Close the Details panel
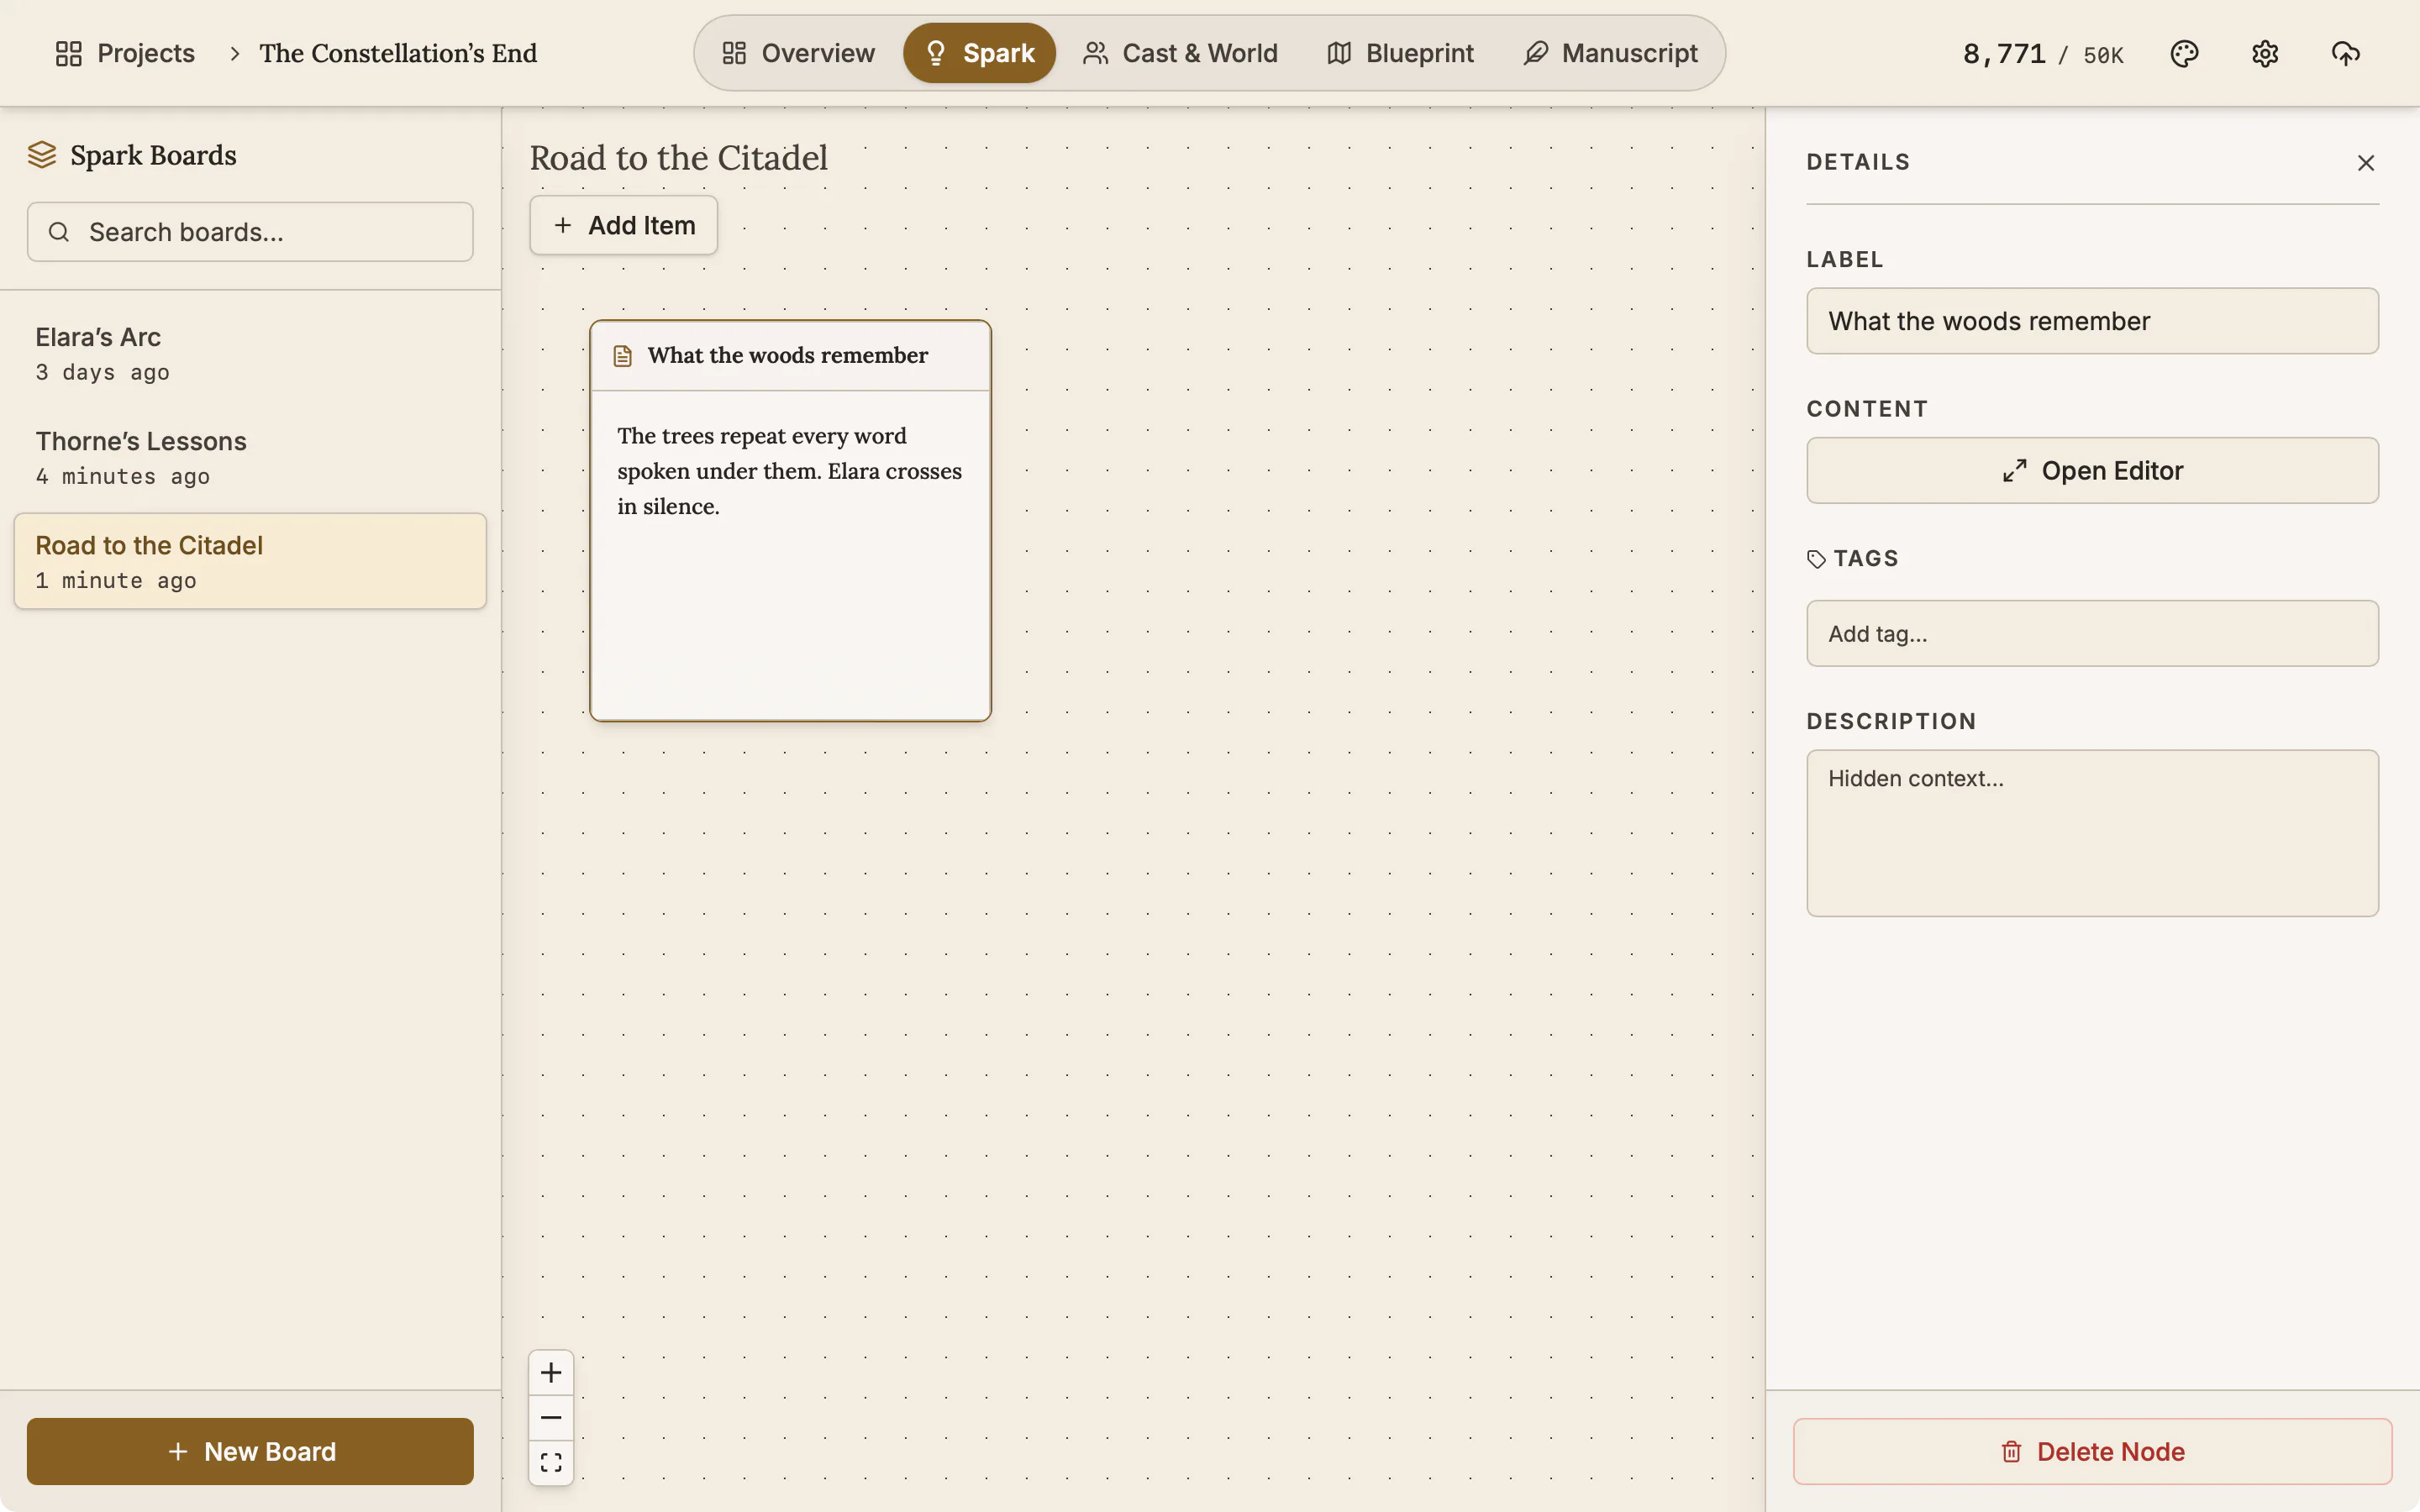Image resolution: width=2420 pixels, height=1512 pixels. pyautogui.click(x=2366, y=163)
